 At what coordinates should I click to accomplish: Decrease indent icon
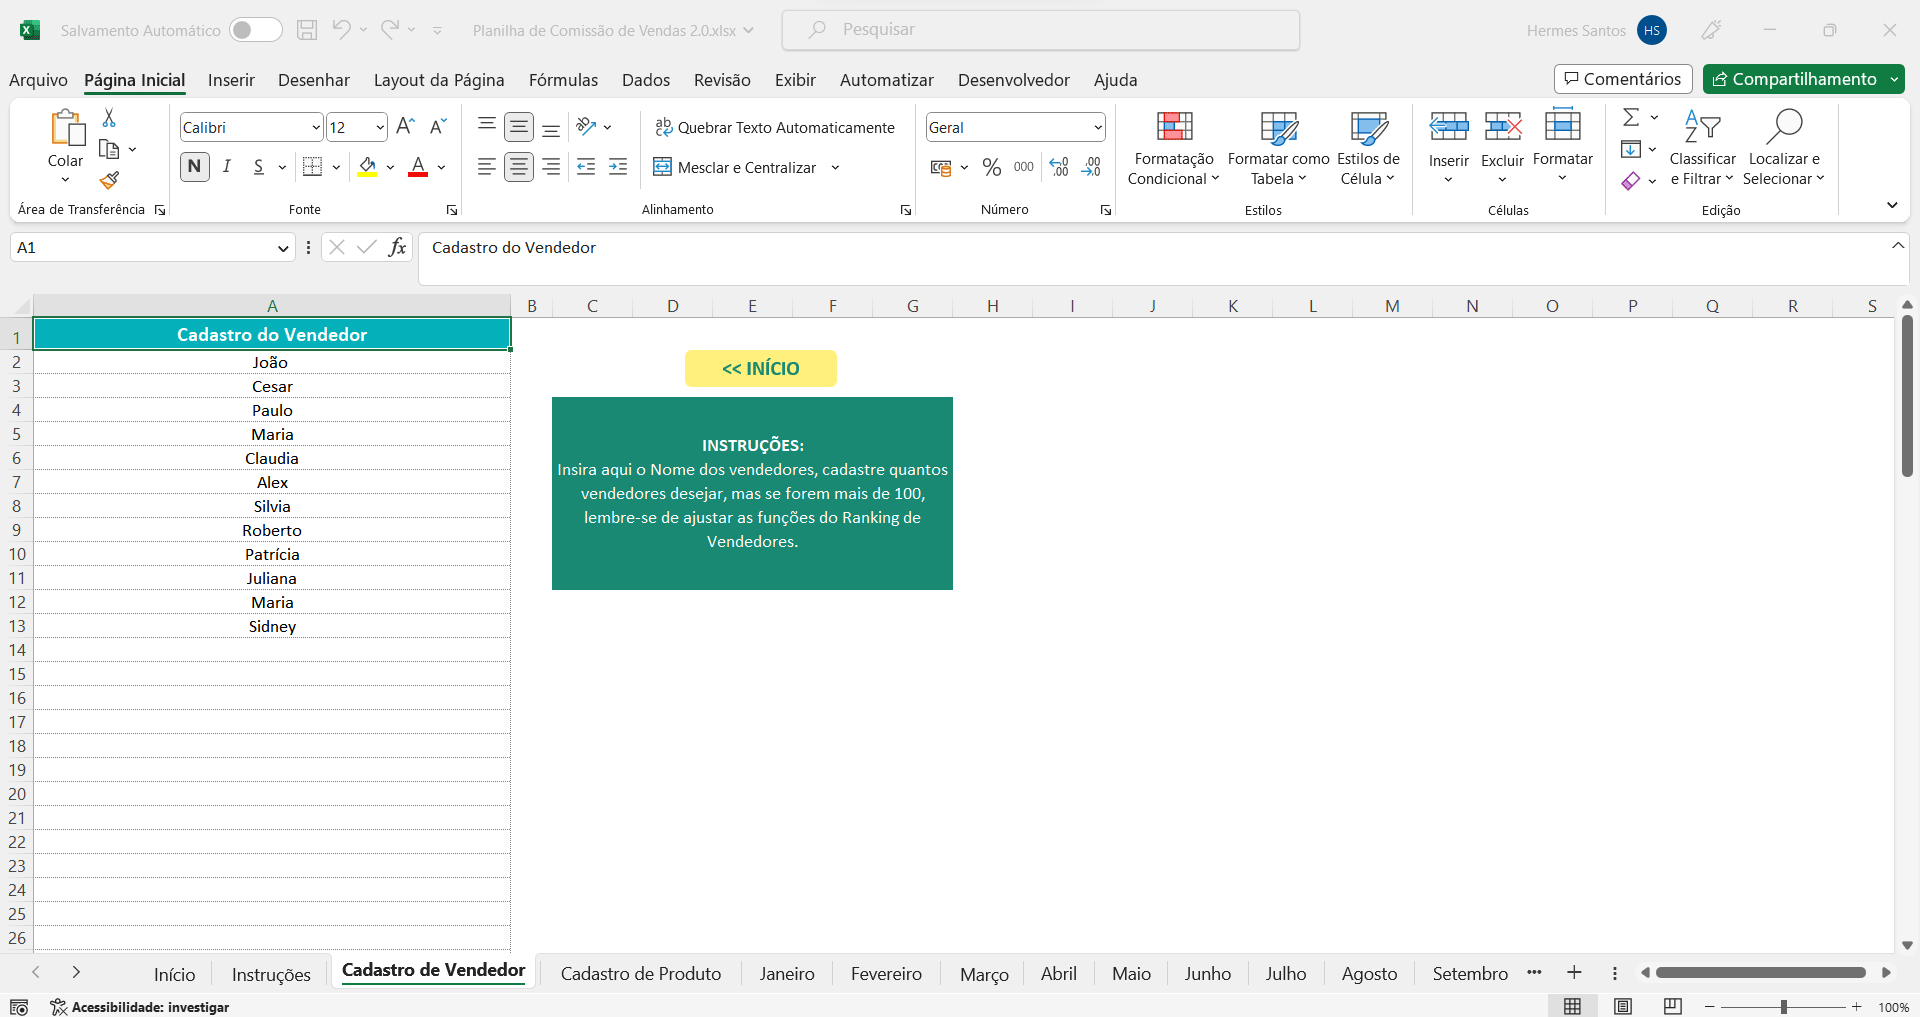coord(586,167)
